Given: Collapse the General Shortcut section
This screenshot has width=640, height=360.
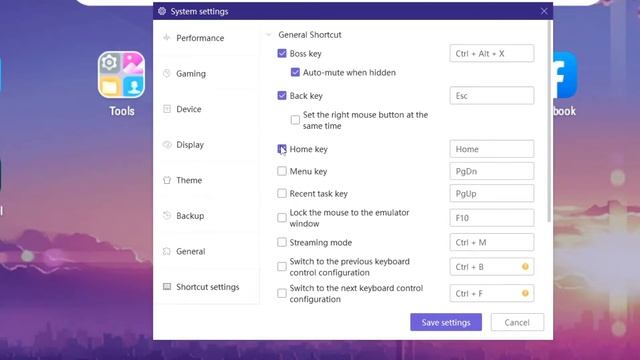Looking at the screenshot, I should [x=269, y=35].
